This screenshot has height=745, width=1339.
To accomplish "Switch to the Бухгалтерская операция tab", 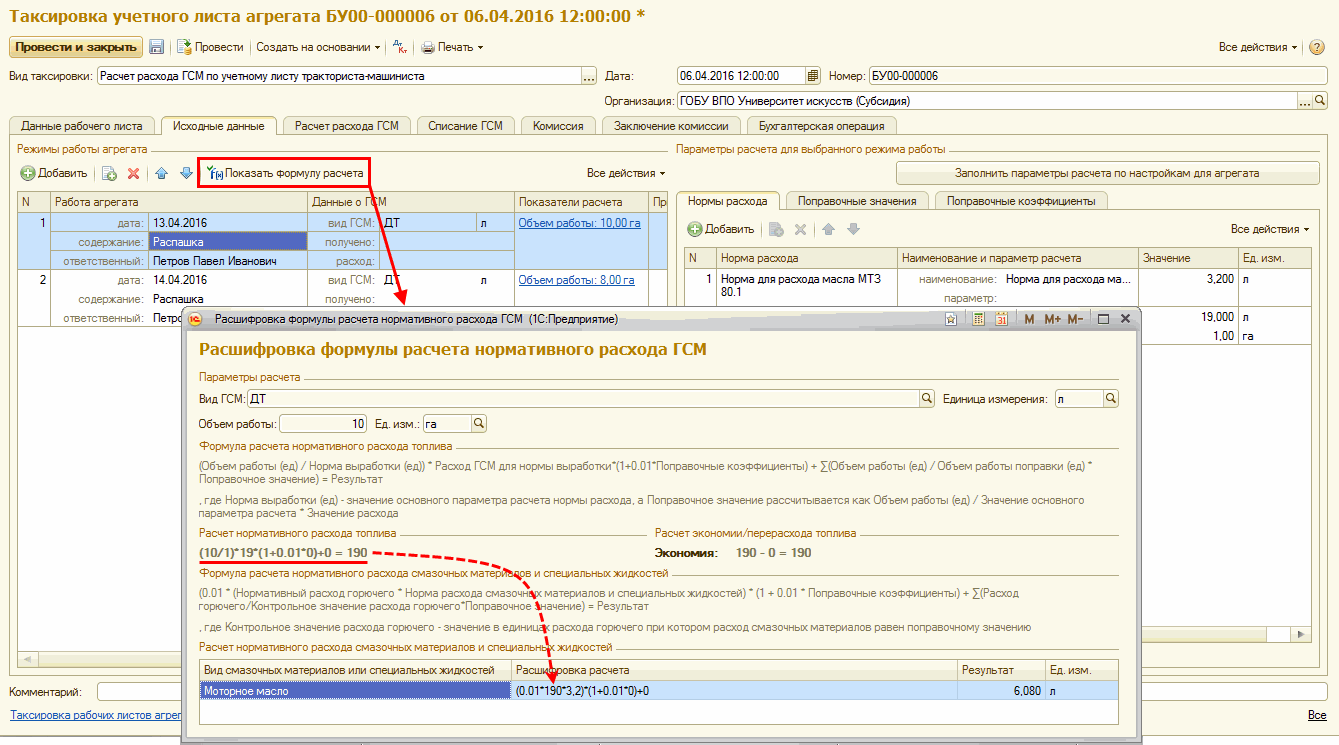I will pyautogui.click(x=822, y=126).
